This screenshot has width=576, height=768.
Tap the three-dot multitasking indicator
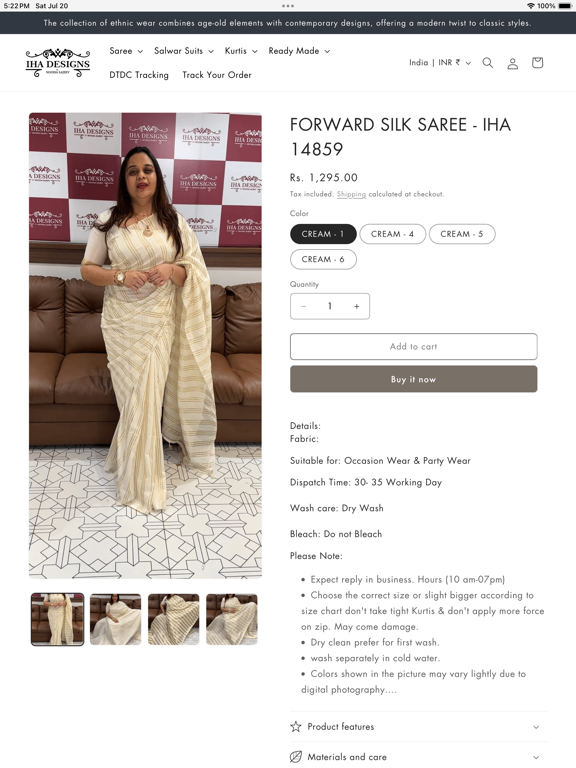tap(288, 6)
